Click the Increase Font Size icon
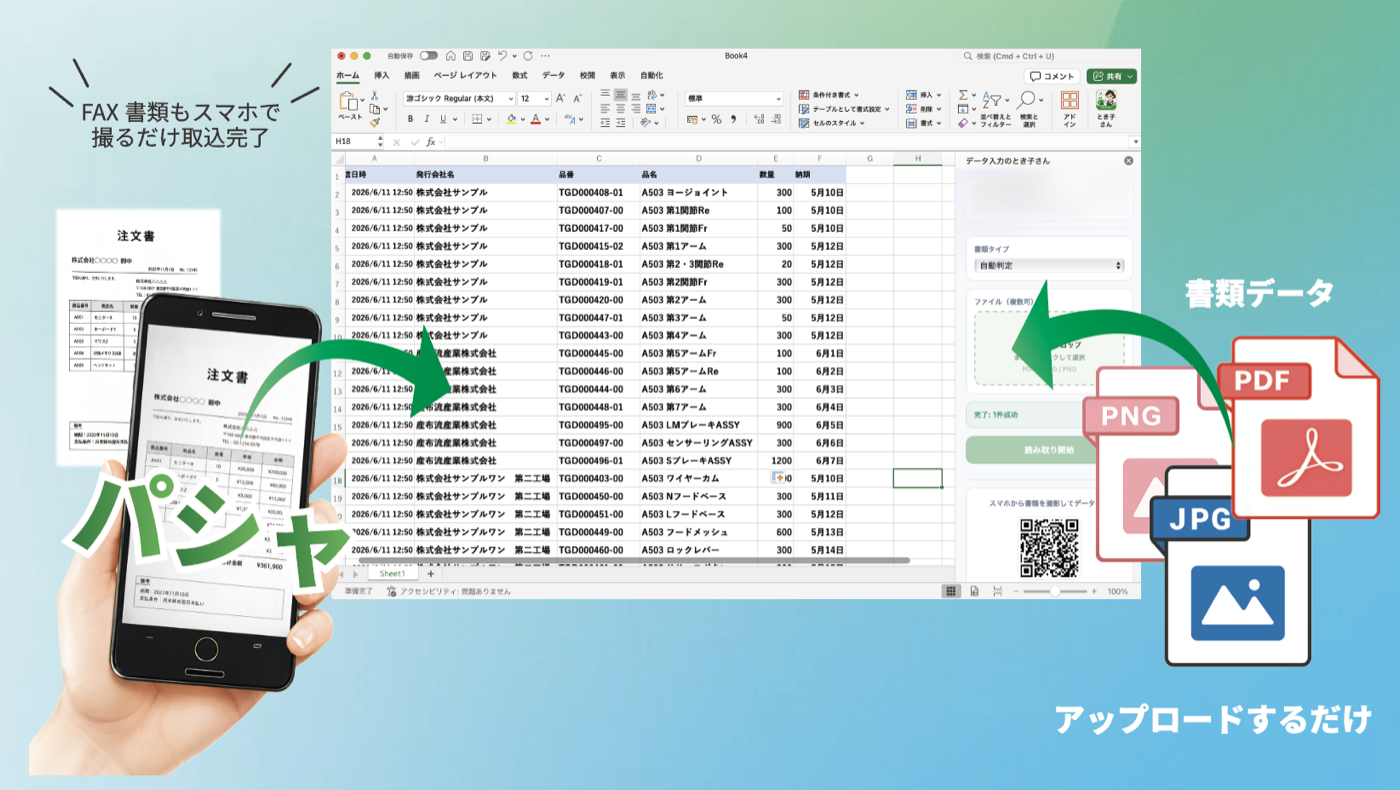1400x790 pixels. [561, 99]
